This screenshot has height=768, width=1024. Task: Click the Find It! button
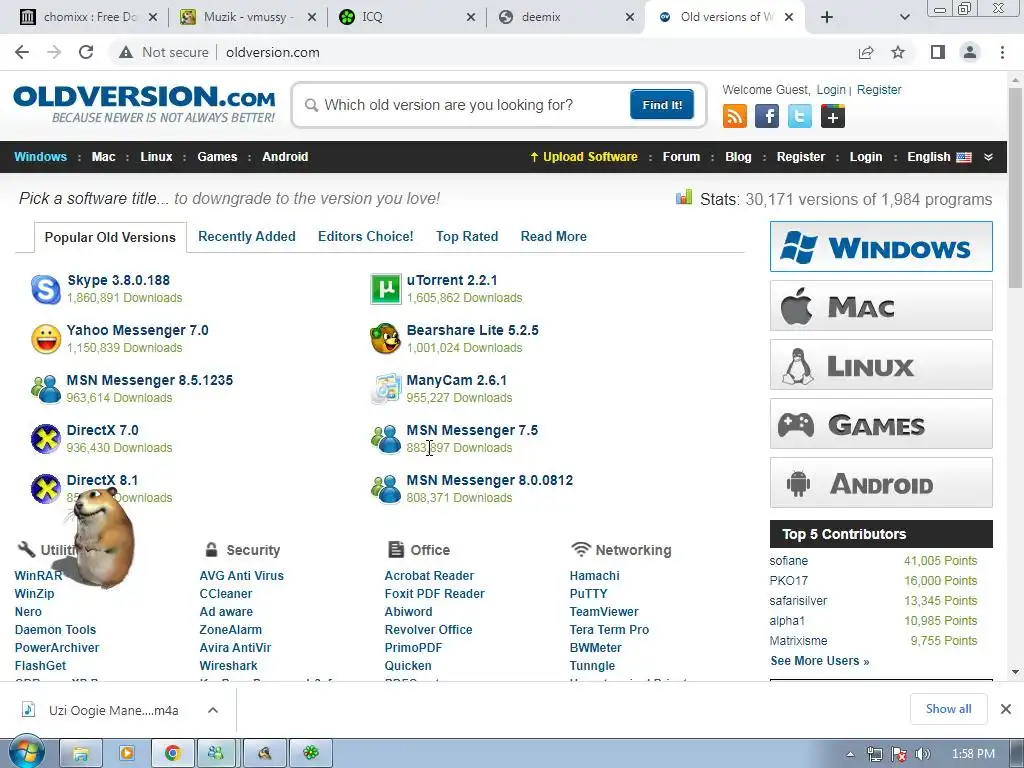pyautogui.click(x=662, y=104)
